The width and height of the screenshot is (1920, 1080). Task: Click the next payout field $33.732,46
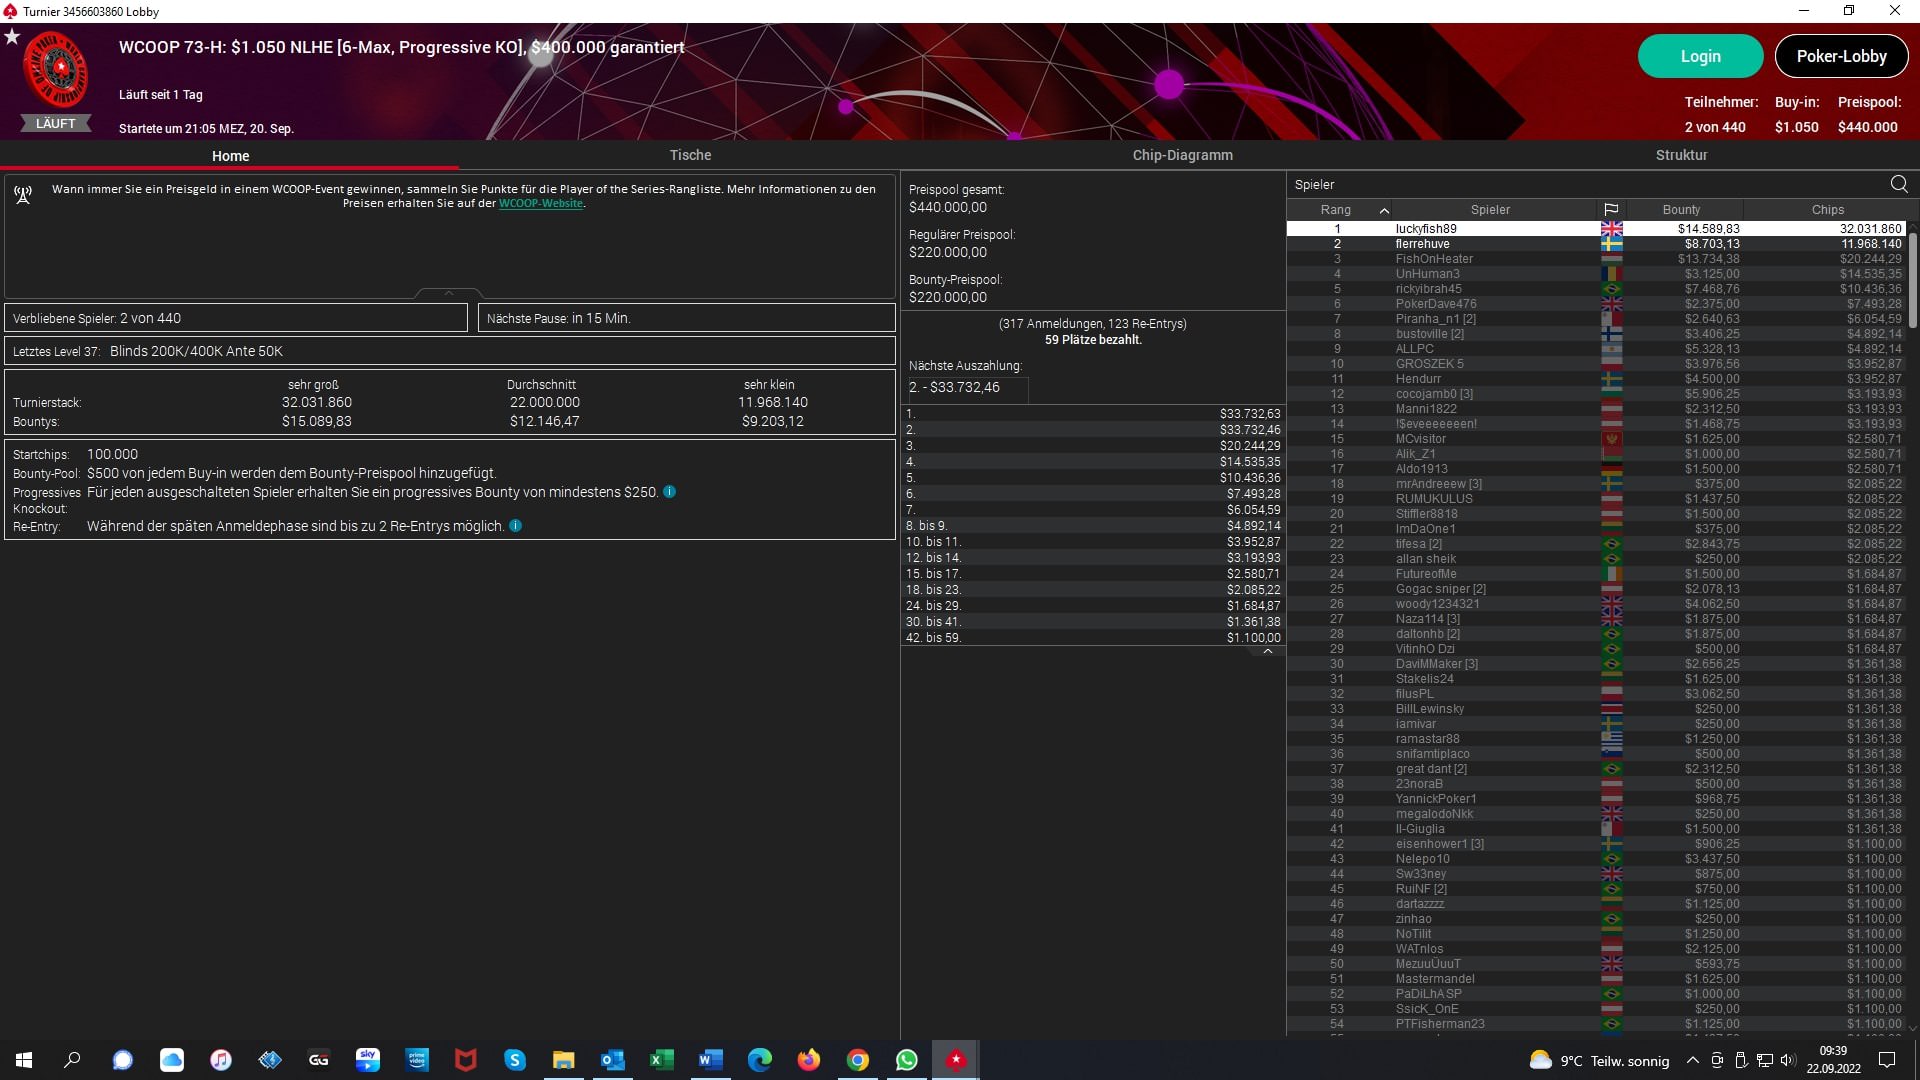coord(967,388)
